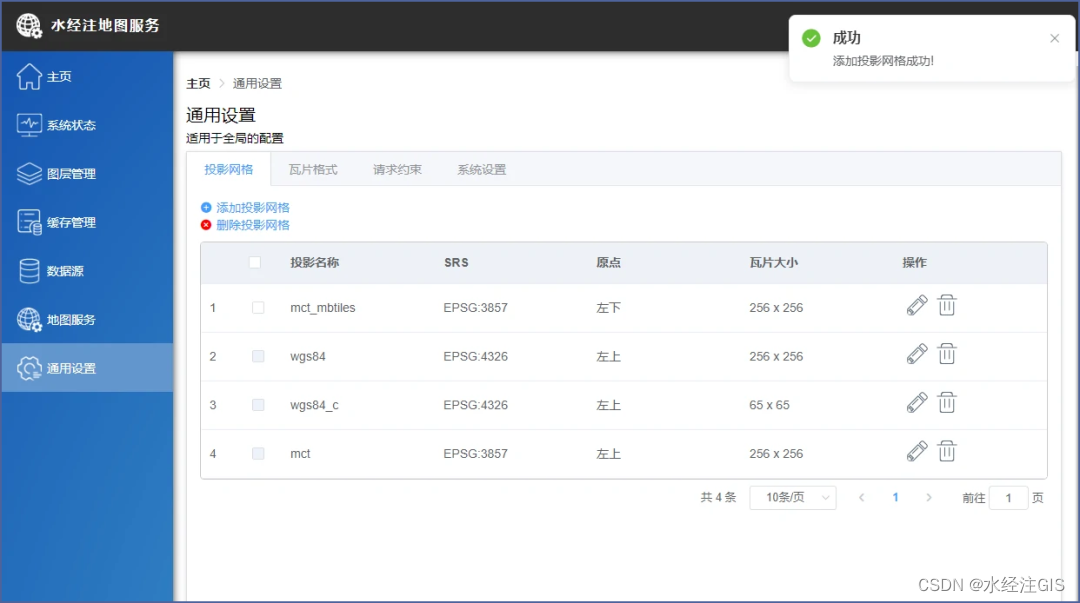The width and height of the screenshot is (1080, 603).
Task: Click the SRS column header
Action: (x=456, y=263)
